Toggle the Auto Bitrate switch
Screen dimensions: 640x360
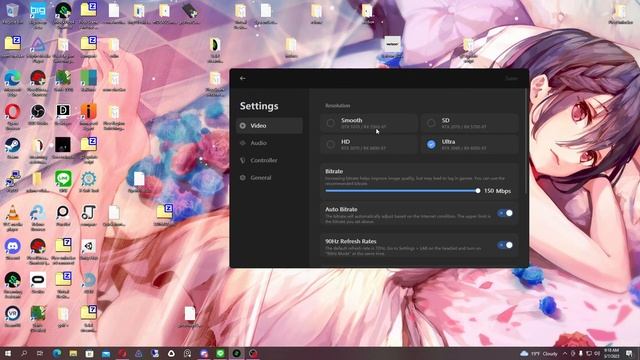[505, 213]
